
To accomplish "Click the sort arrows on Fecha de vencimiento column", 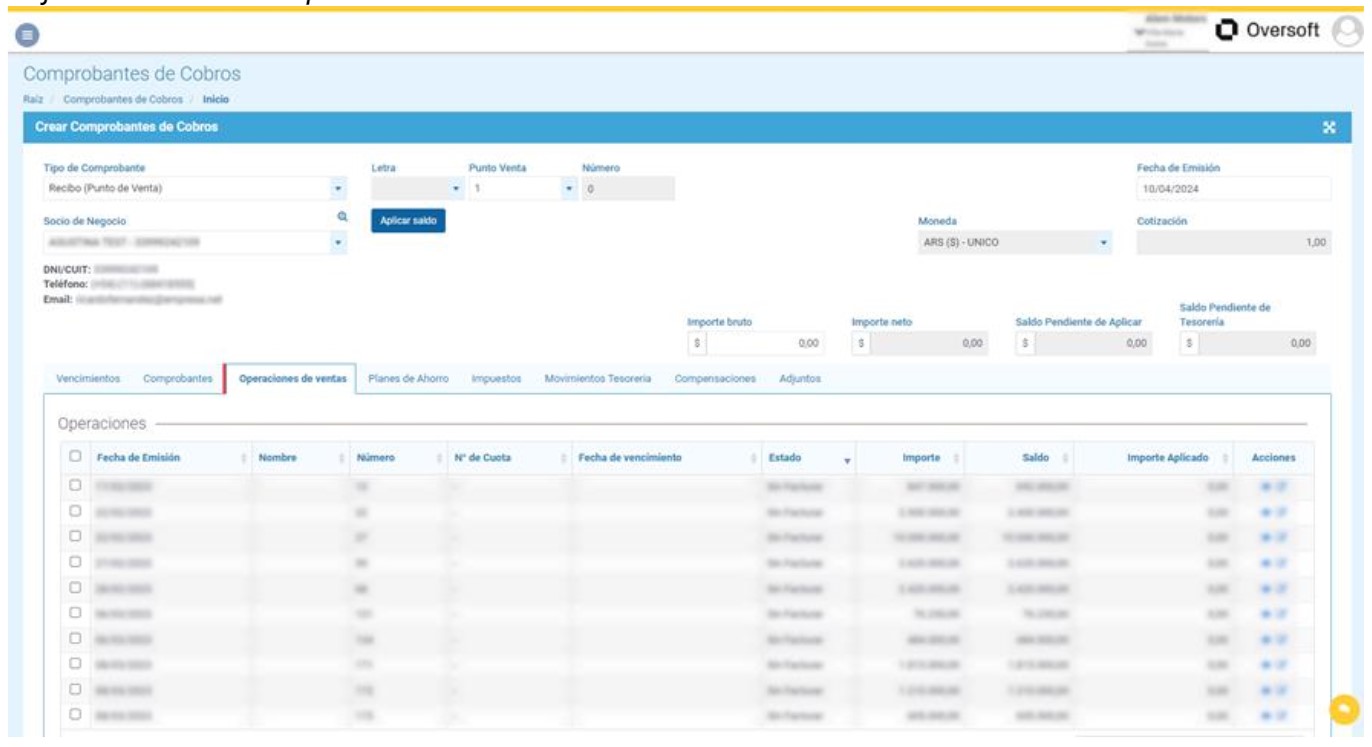I will click(x=753, y=458).
